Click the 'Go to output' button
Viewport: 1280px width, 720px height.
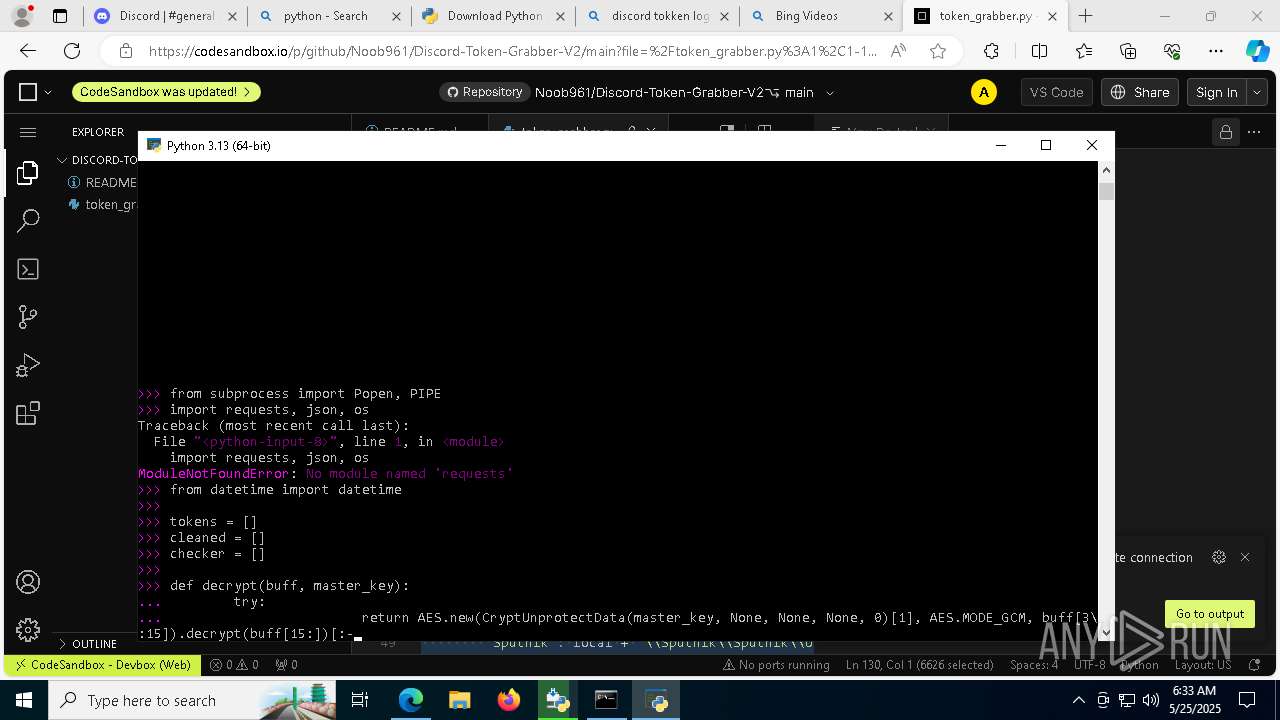[x=1209, y=614]
